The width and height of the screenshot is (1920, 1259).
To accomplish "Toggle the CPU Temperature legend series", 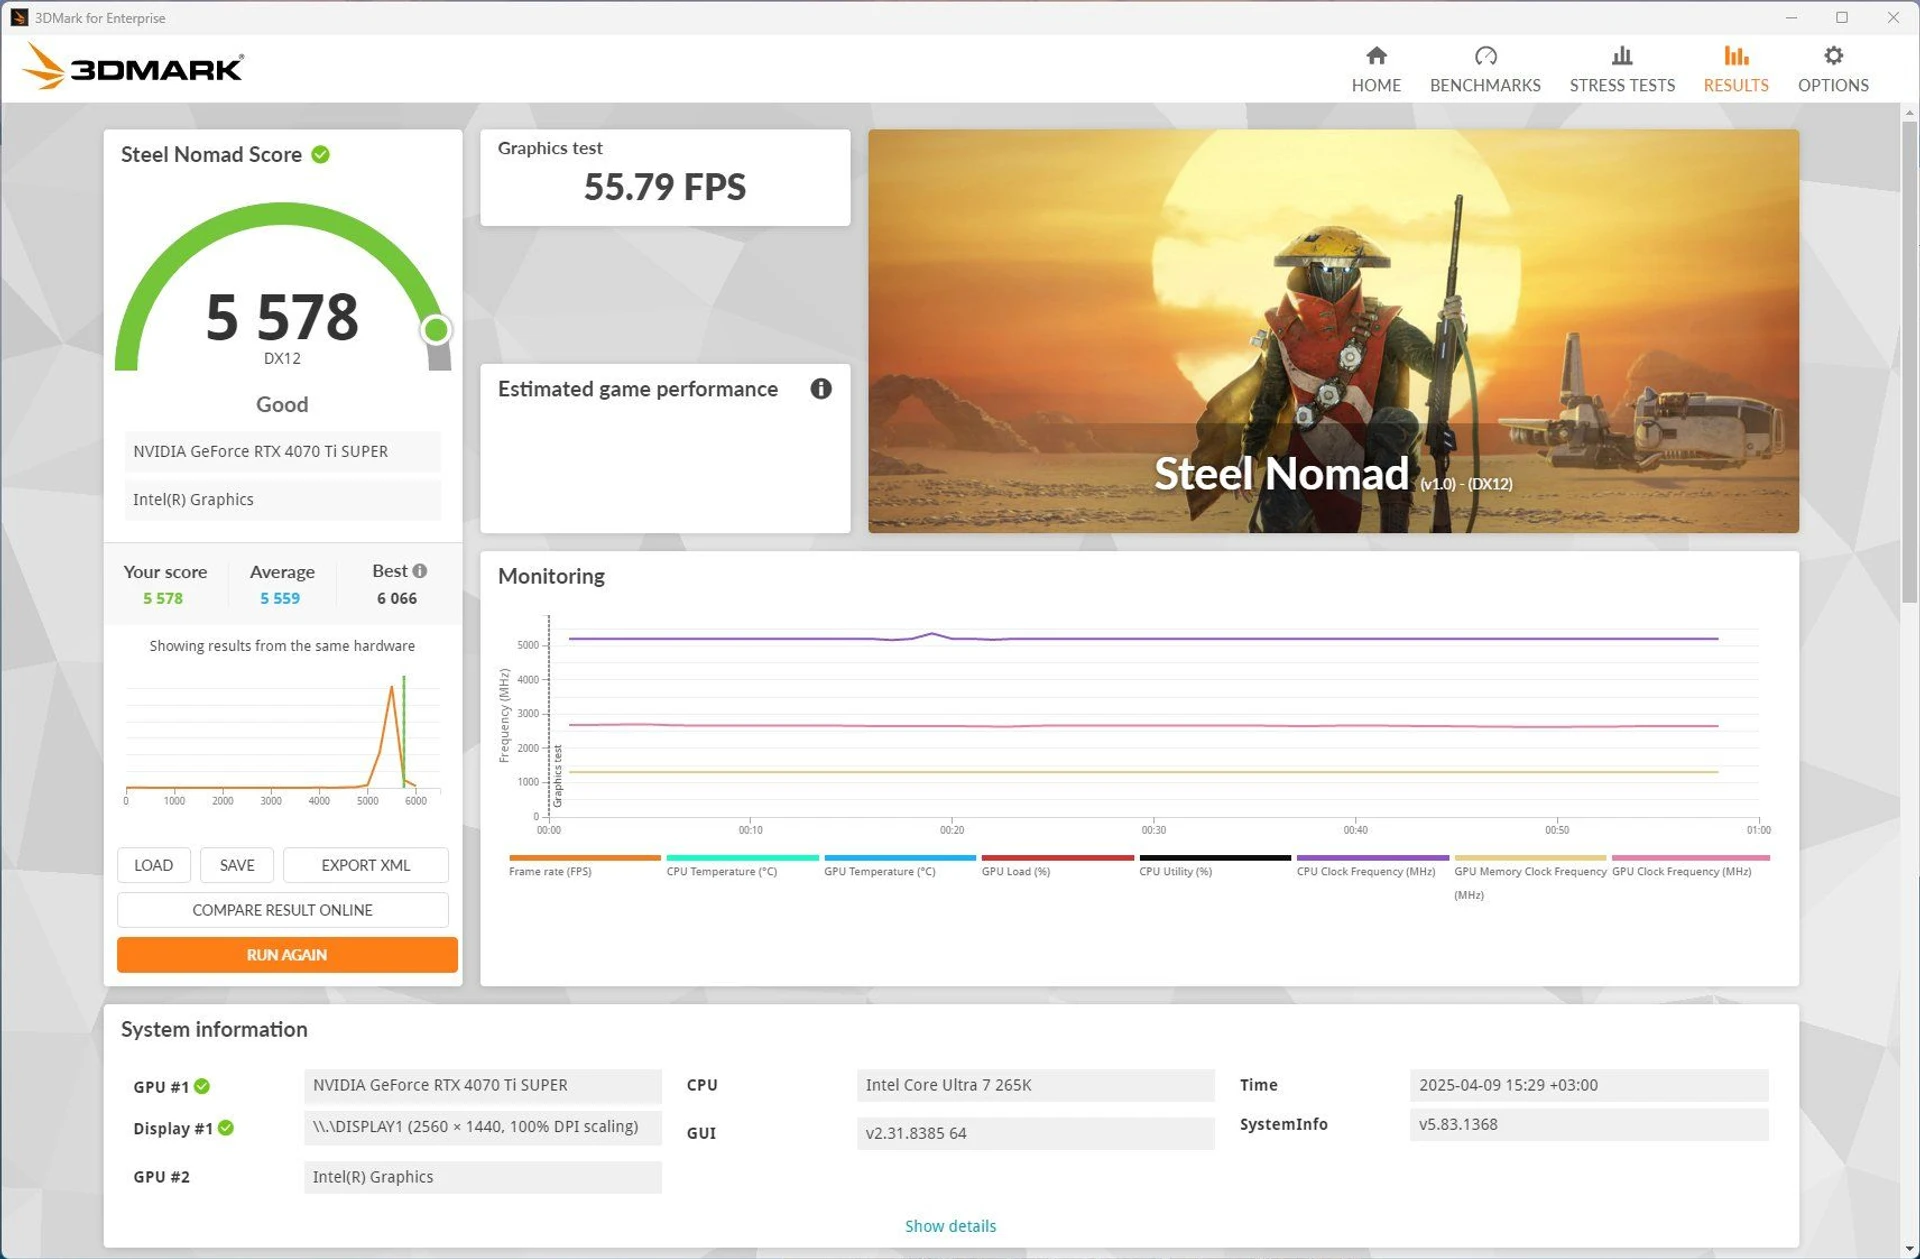I will [x=742, y=866].
